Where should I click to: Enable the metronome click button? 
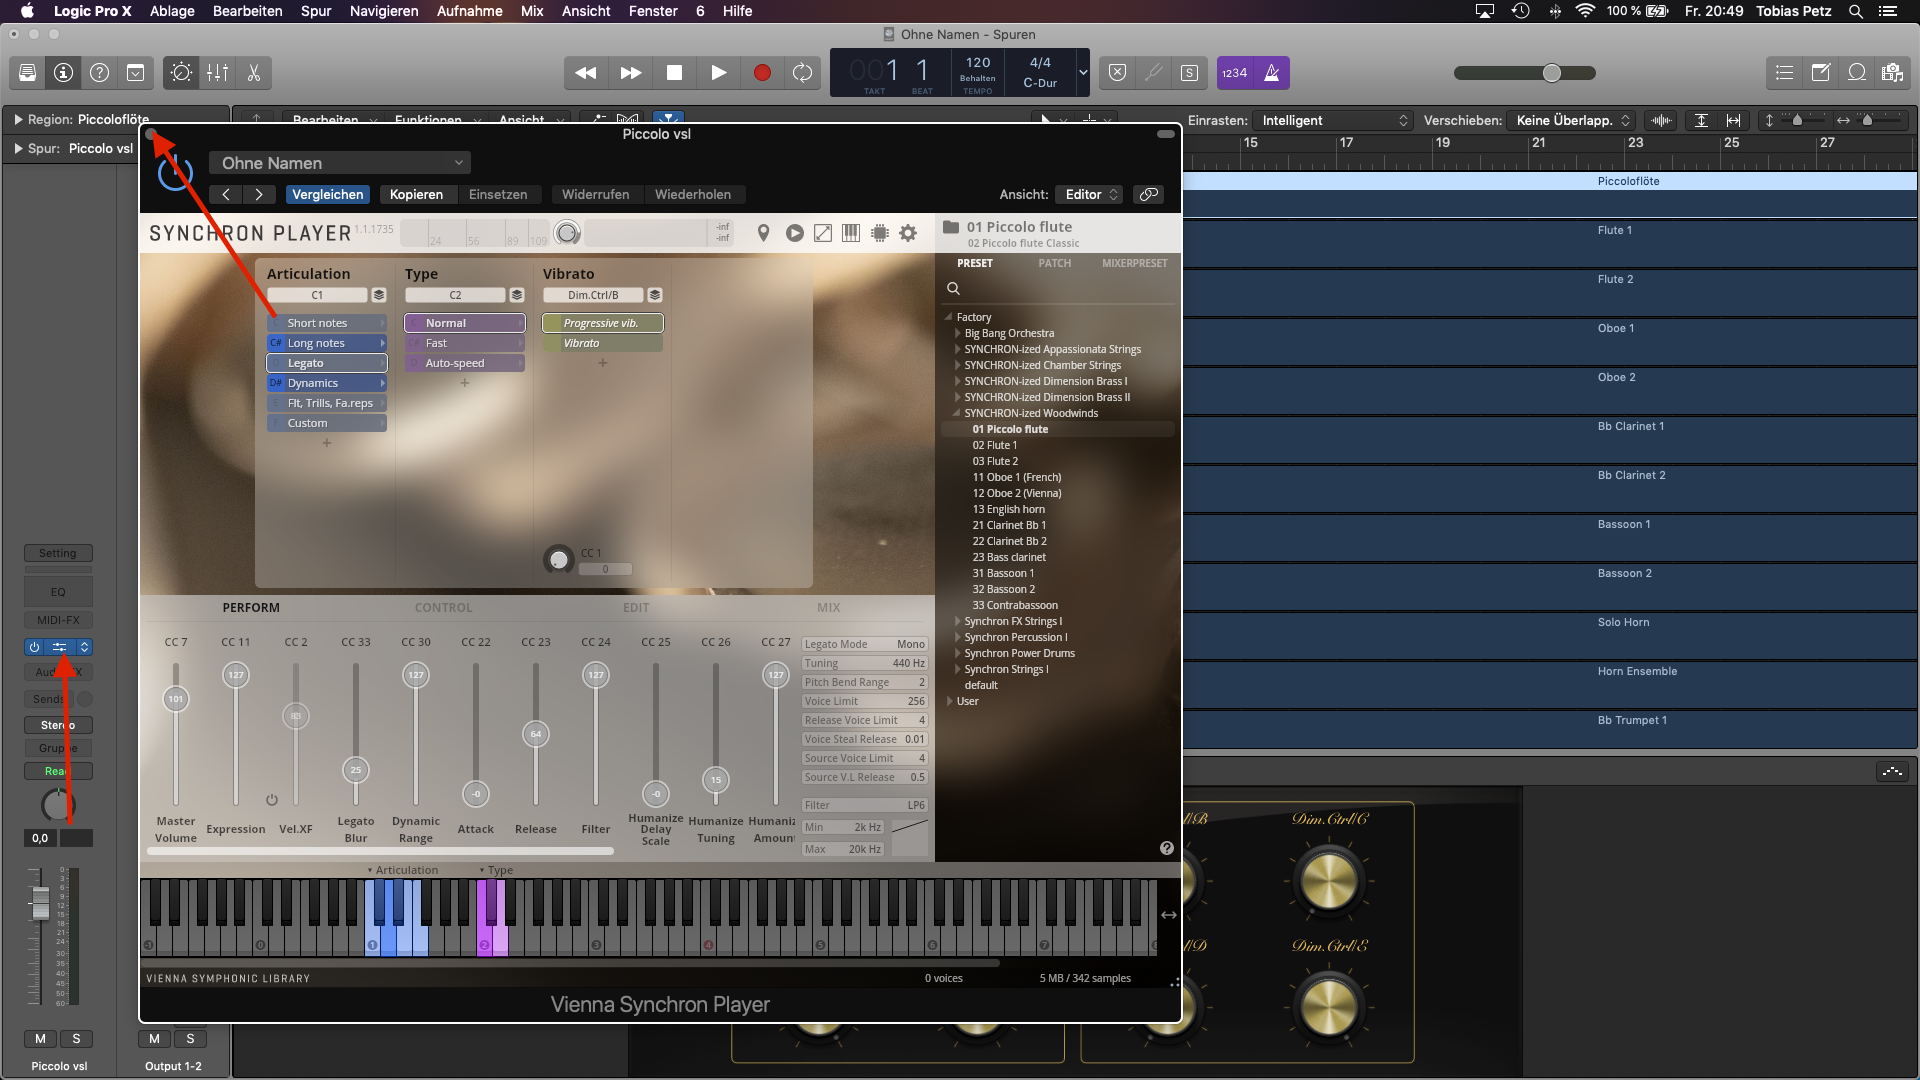pos(1271,73)
